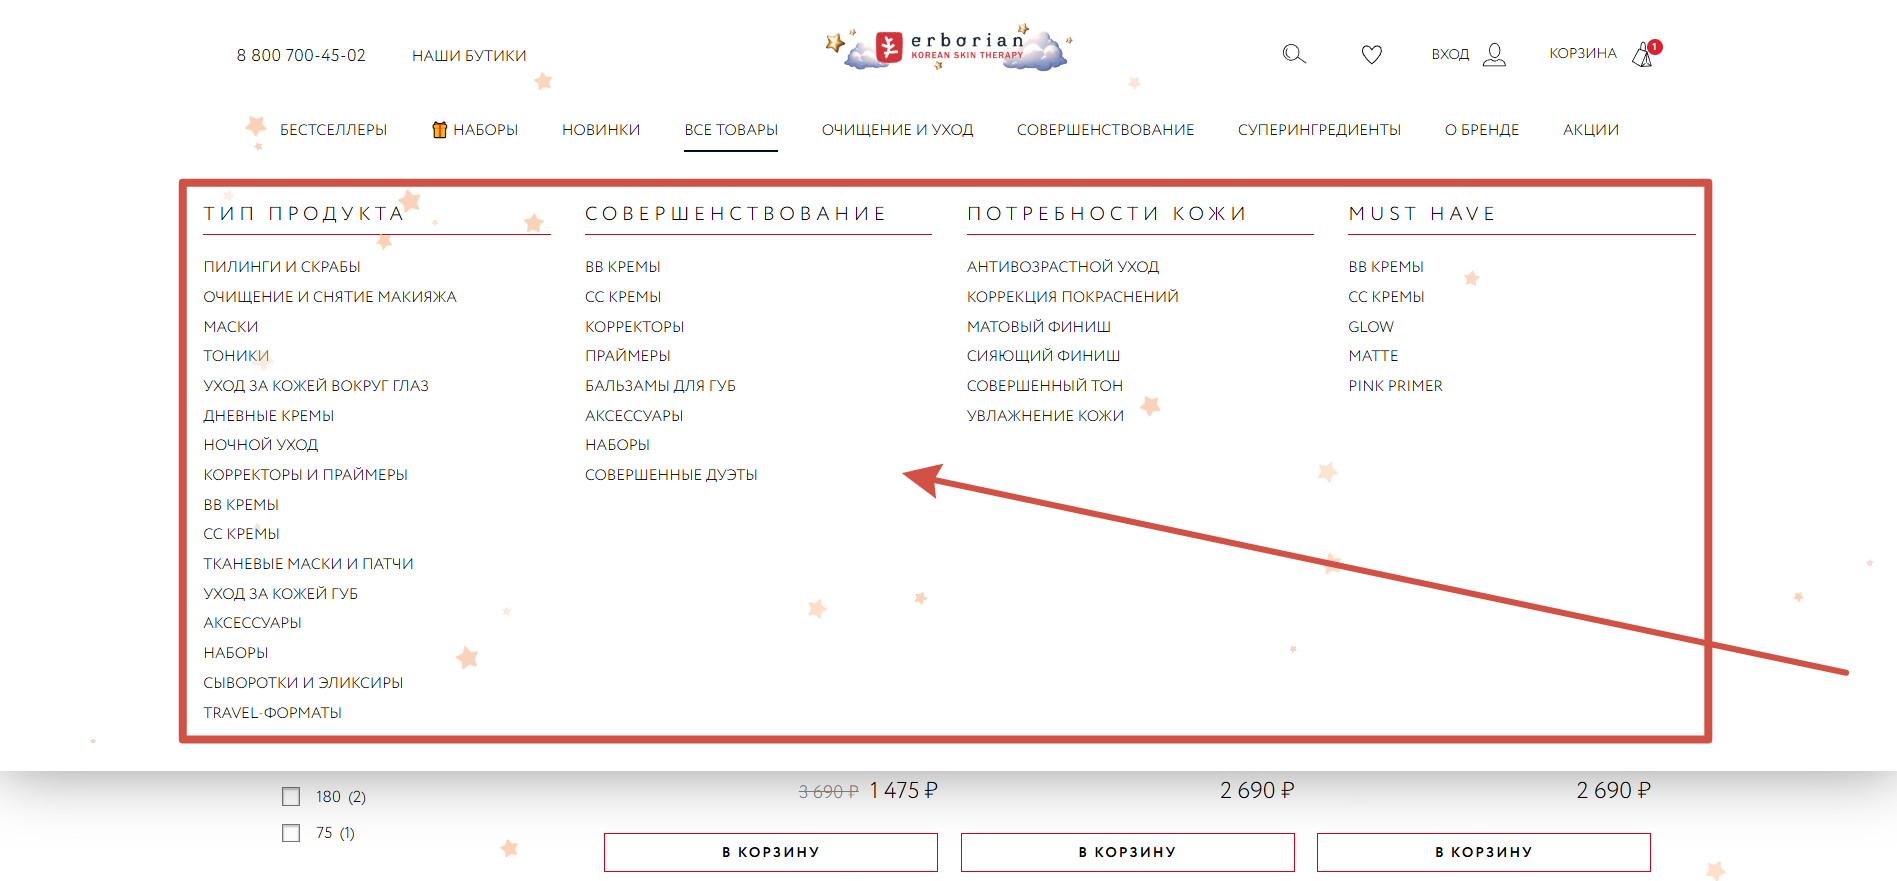Viewport: 1897px width, 881px height.
Task: Select MATTE under Must Have
Action: click(1373, 356)
